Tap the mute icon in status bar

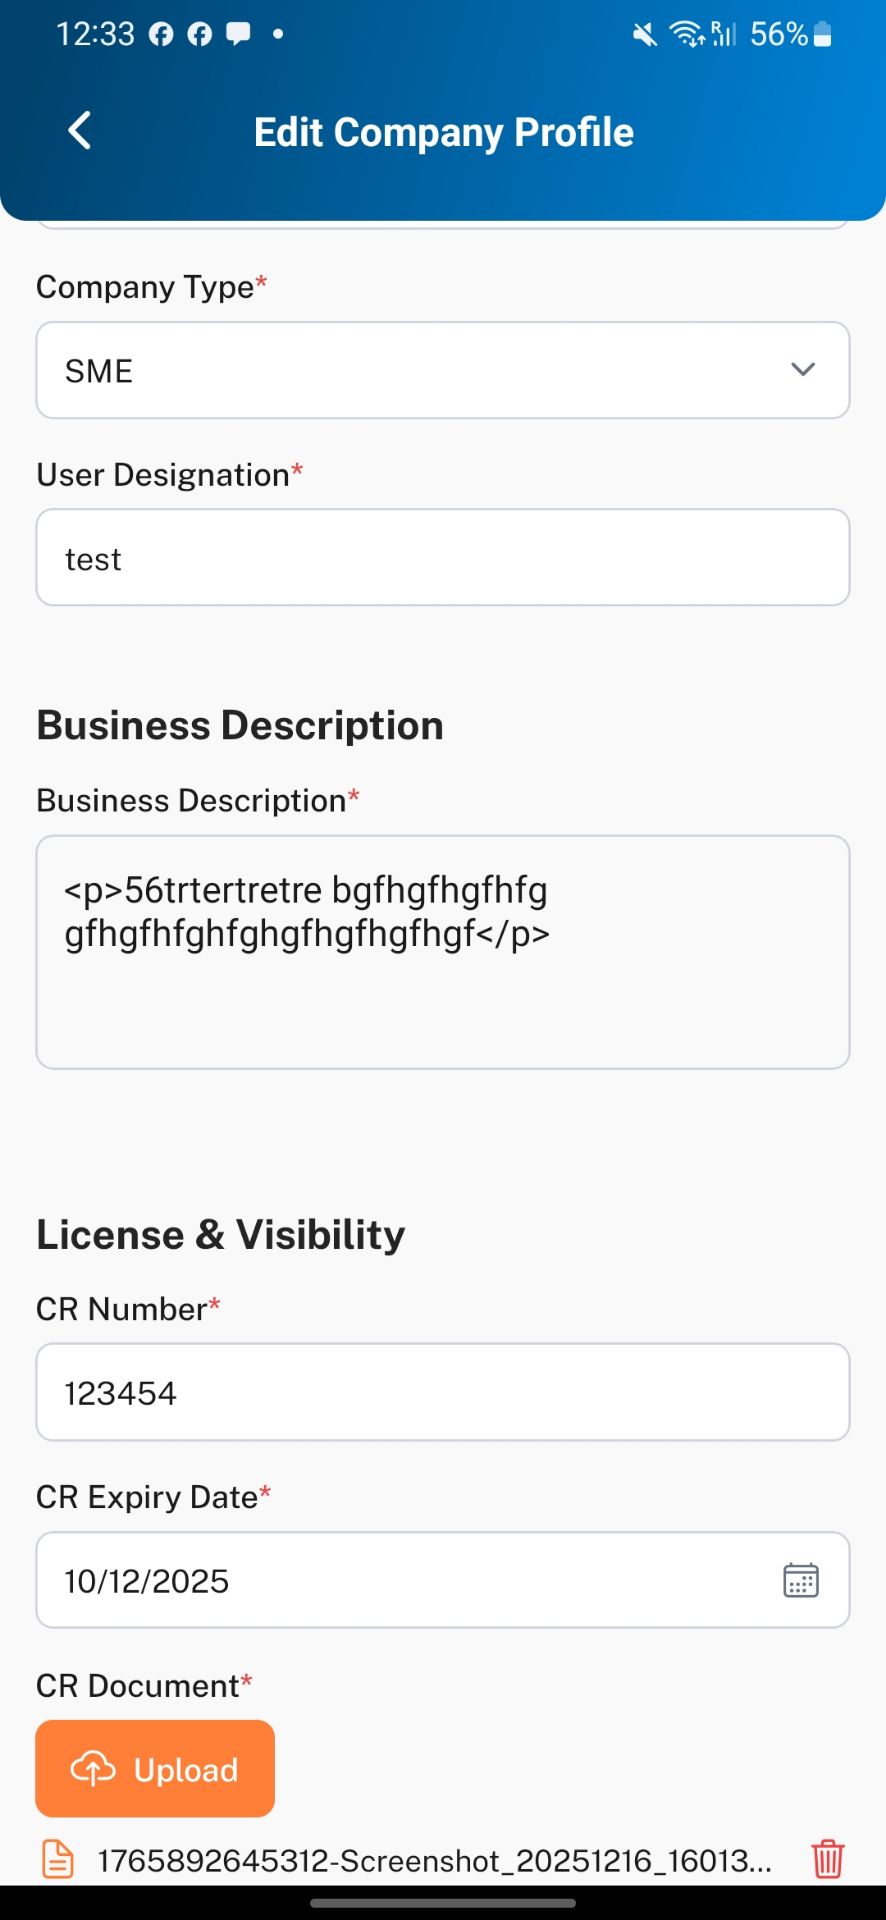[645, 34]
